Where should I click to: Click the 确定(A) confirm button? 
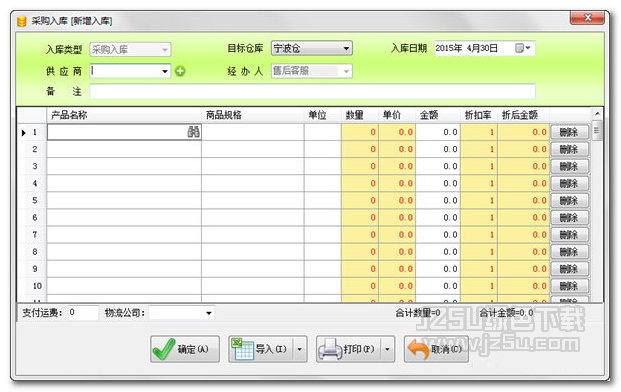[185, 349]
